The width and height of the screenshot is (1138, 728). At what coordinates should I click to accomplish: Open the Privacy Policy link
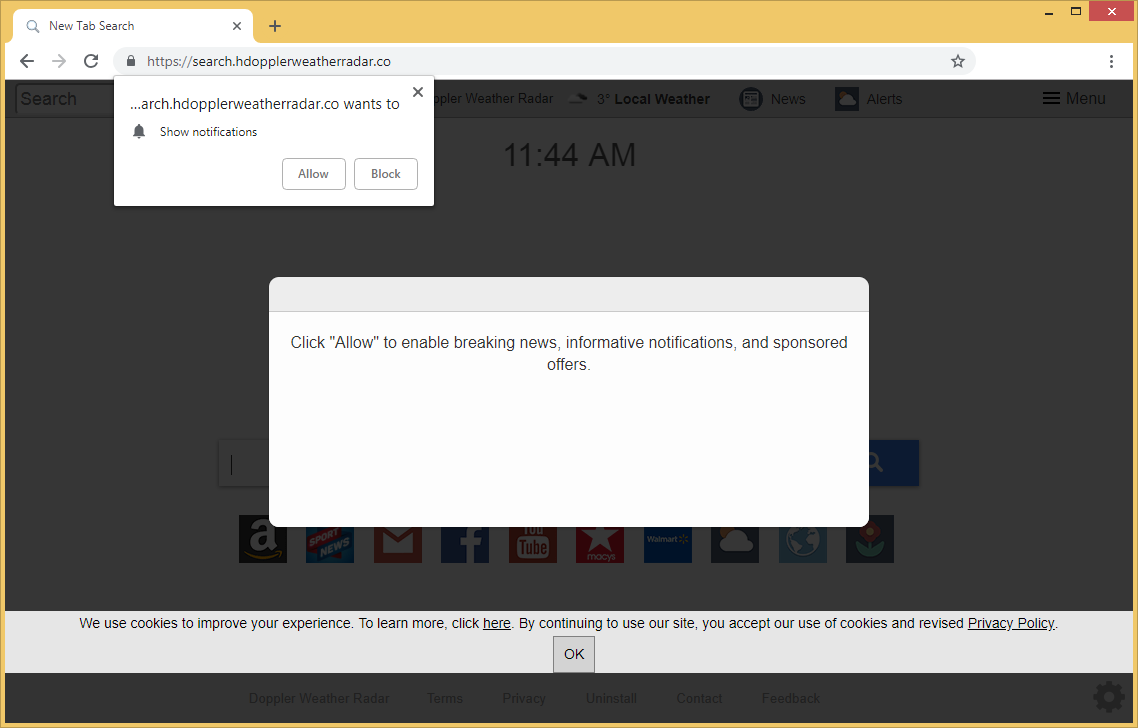pyautogui.click(x=1010, y=623)
